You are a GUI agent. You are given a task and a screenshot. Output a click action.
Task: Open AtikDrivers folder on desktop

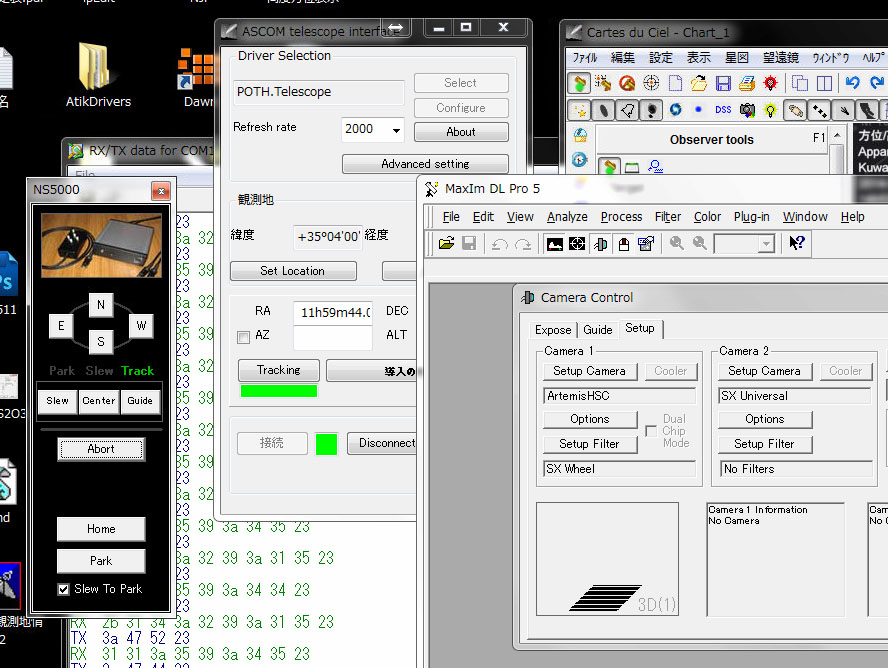[x=98, y=76]
